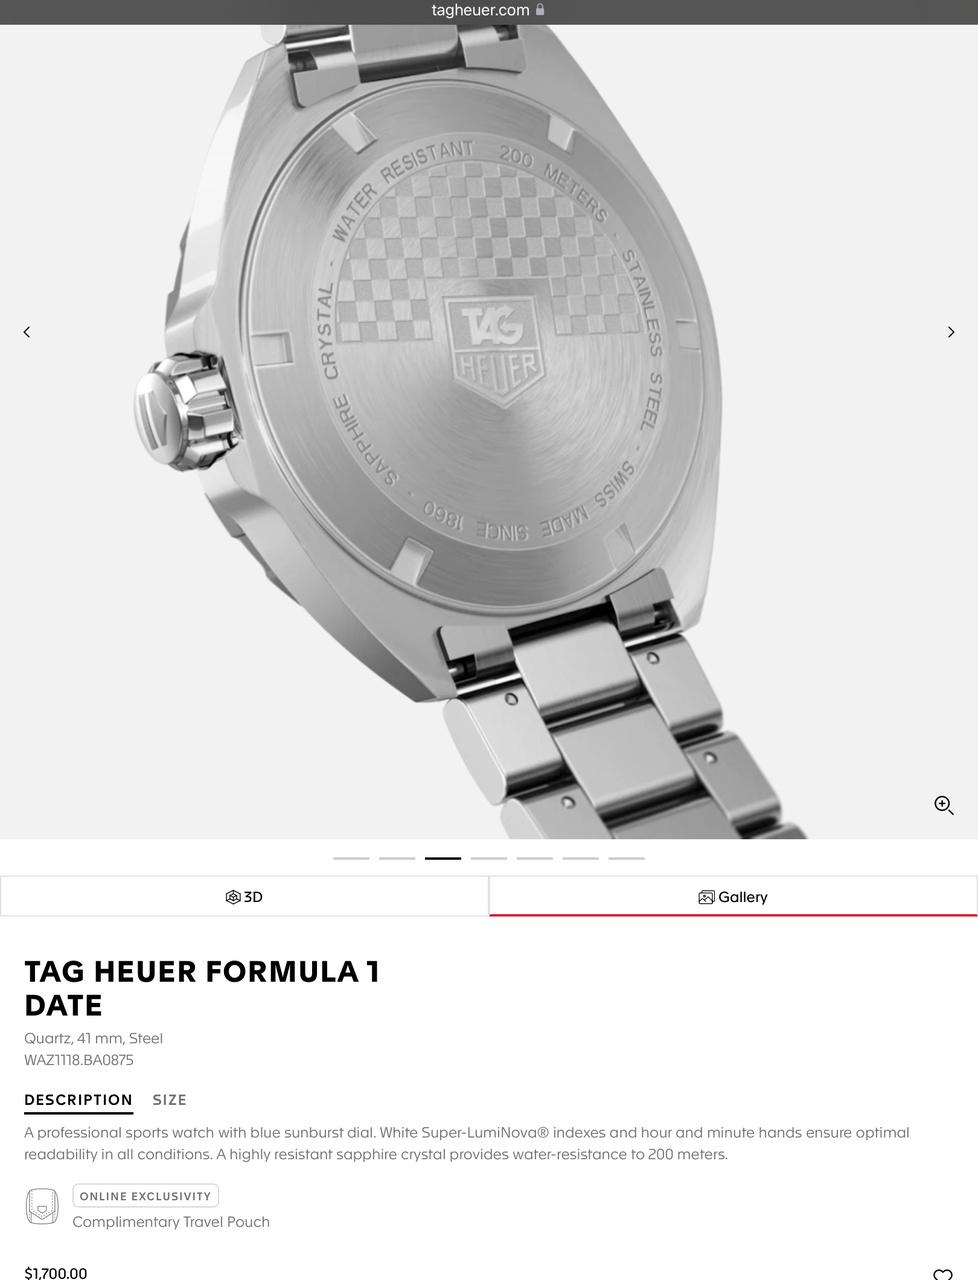Click the lock icon beside tagheuer.com
This screenshot has width=978, height=1280.
(540, 10)
